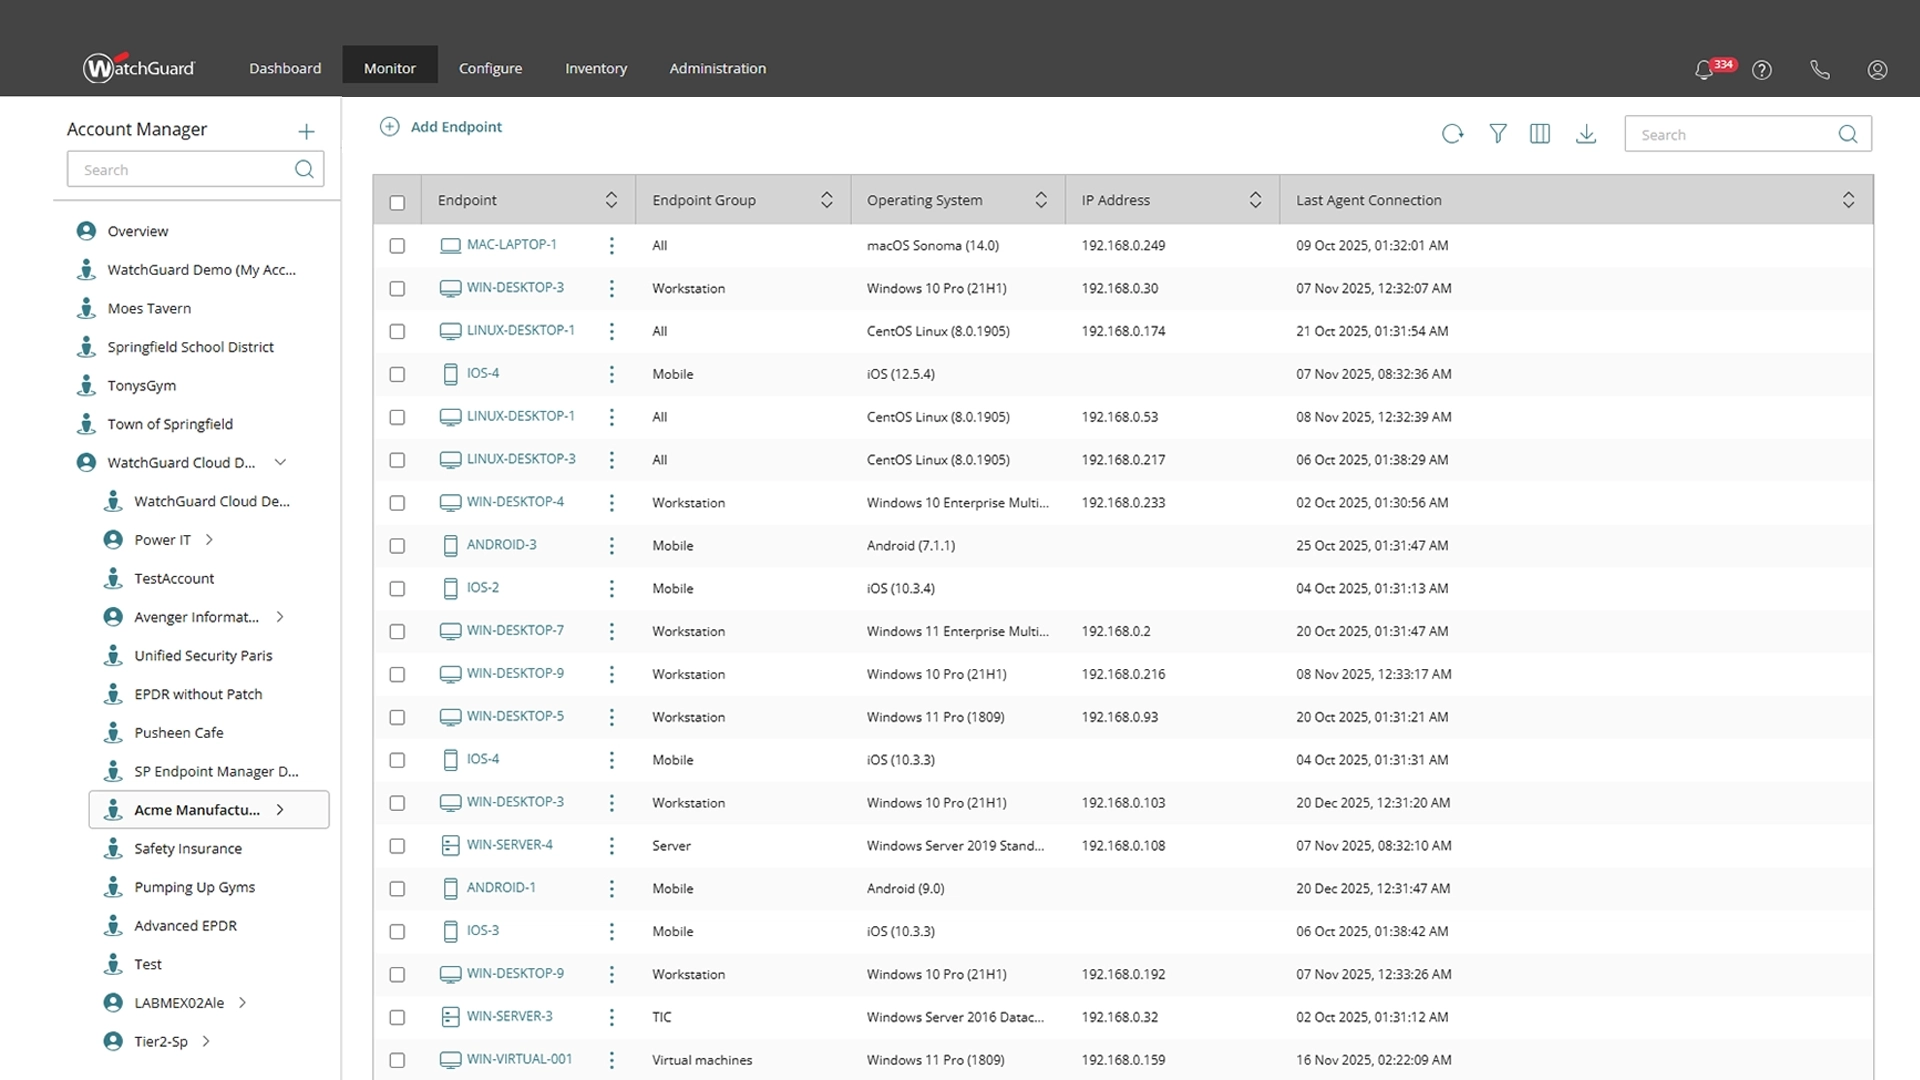Open the filter funnel icon

coord(1497,134)
